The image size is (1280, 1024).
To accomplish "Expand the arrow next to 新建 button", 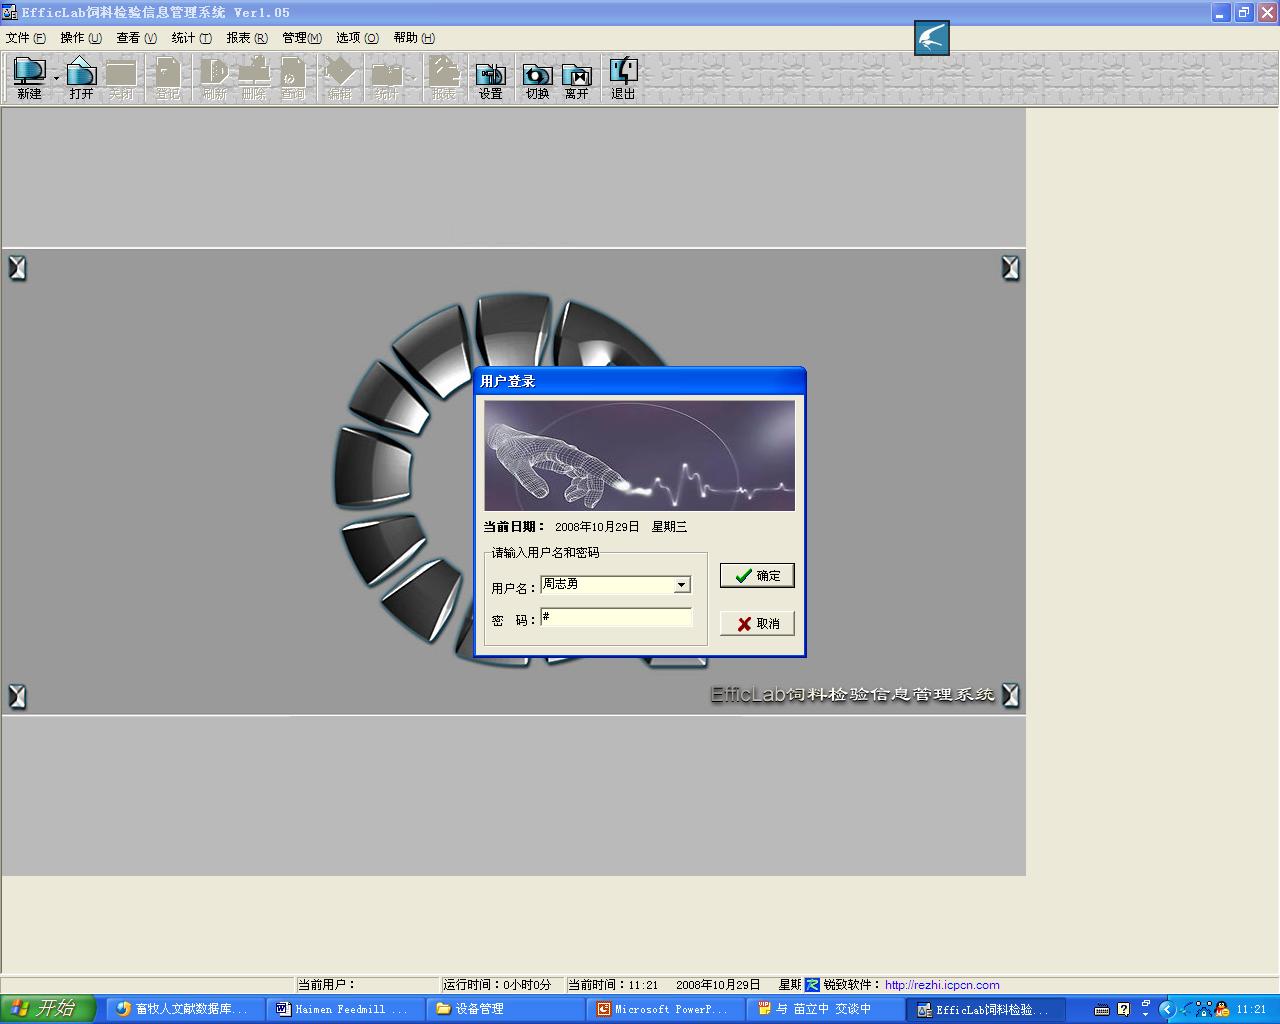I will coord(56,78).
